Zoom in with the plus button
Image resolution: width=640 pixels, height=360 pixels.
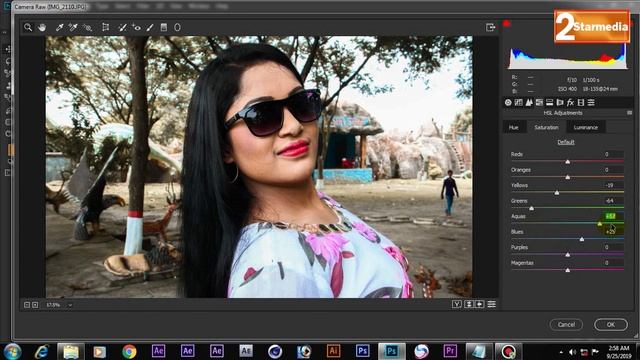(x=35, y=305)
